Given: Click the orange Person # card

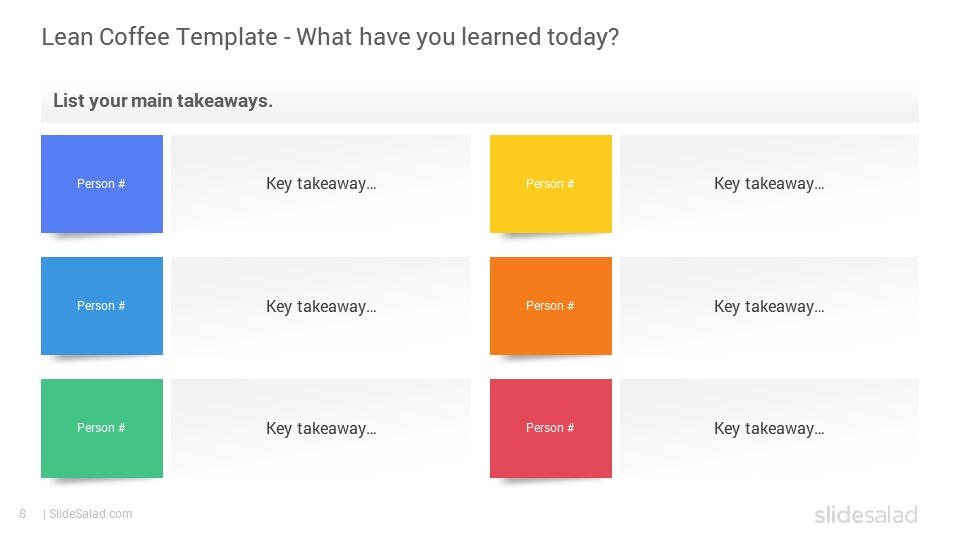Looking at the screenshot, I should 550,306.
